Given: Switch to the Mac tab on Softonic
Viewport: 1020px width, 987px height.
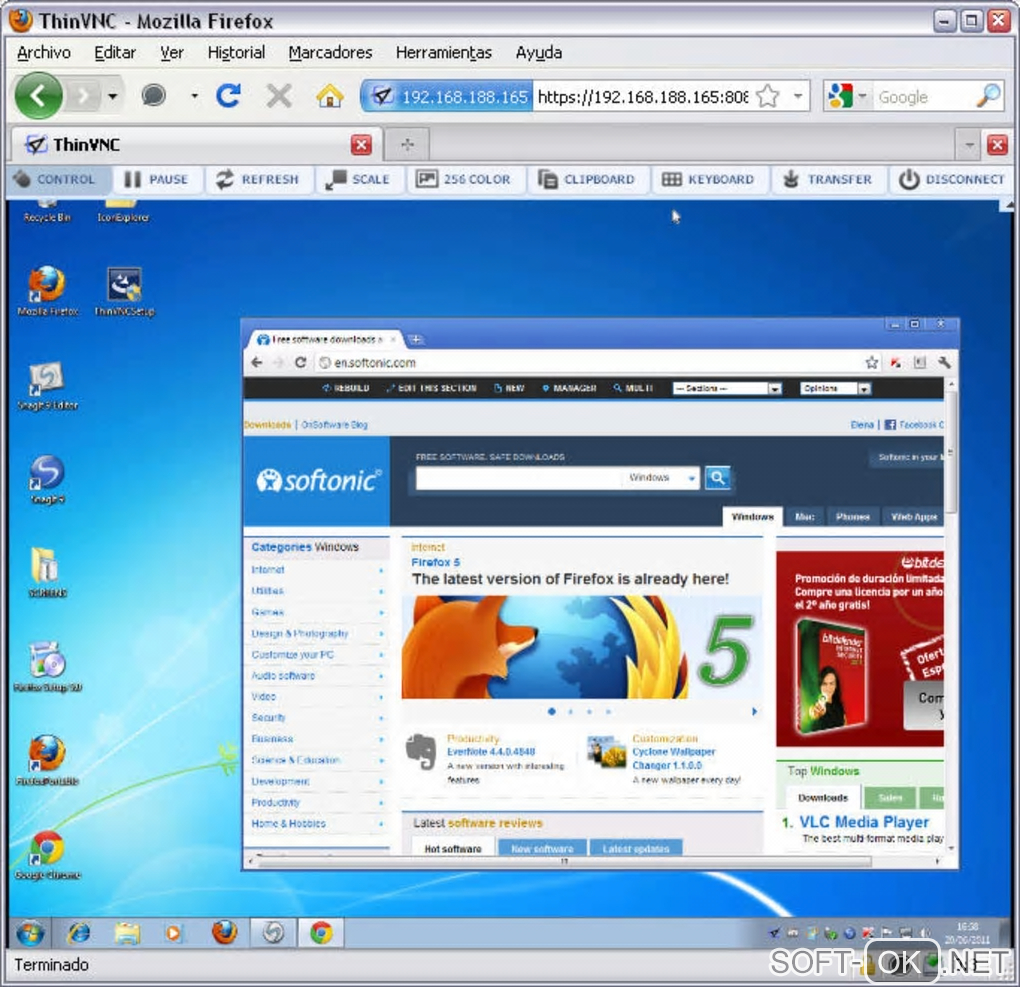Looking at the screenshot, I should (x=805, y=517).
